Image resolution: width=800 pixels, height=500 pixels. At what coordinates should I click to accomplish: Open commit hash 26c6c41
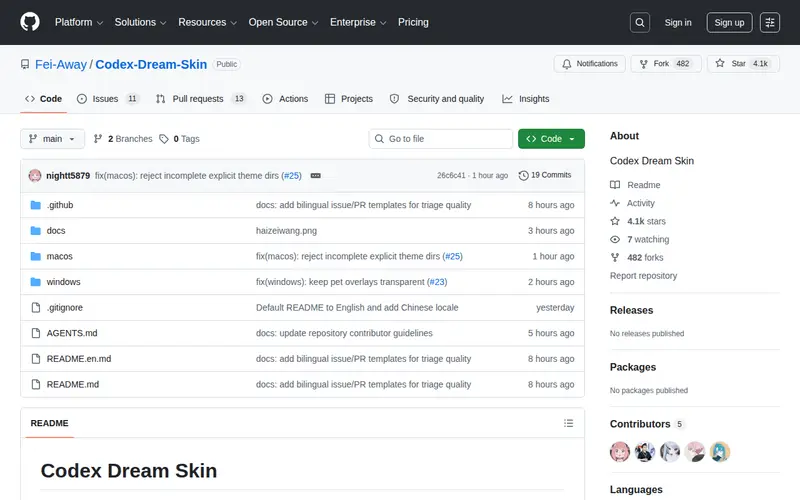[451, 176]
